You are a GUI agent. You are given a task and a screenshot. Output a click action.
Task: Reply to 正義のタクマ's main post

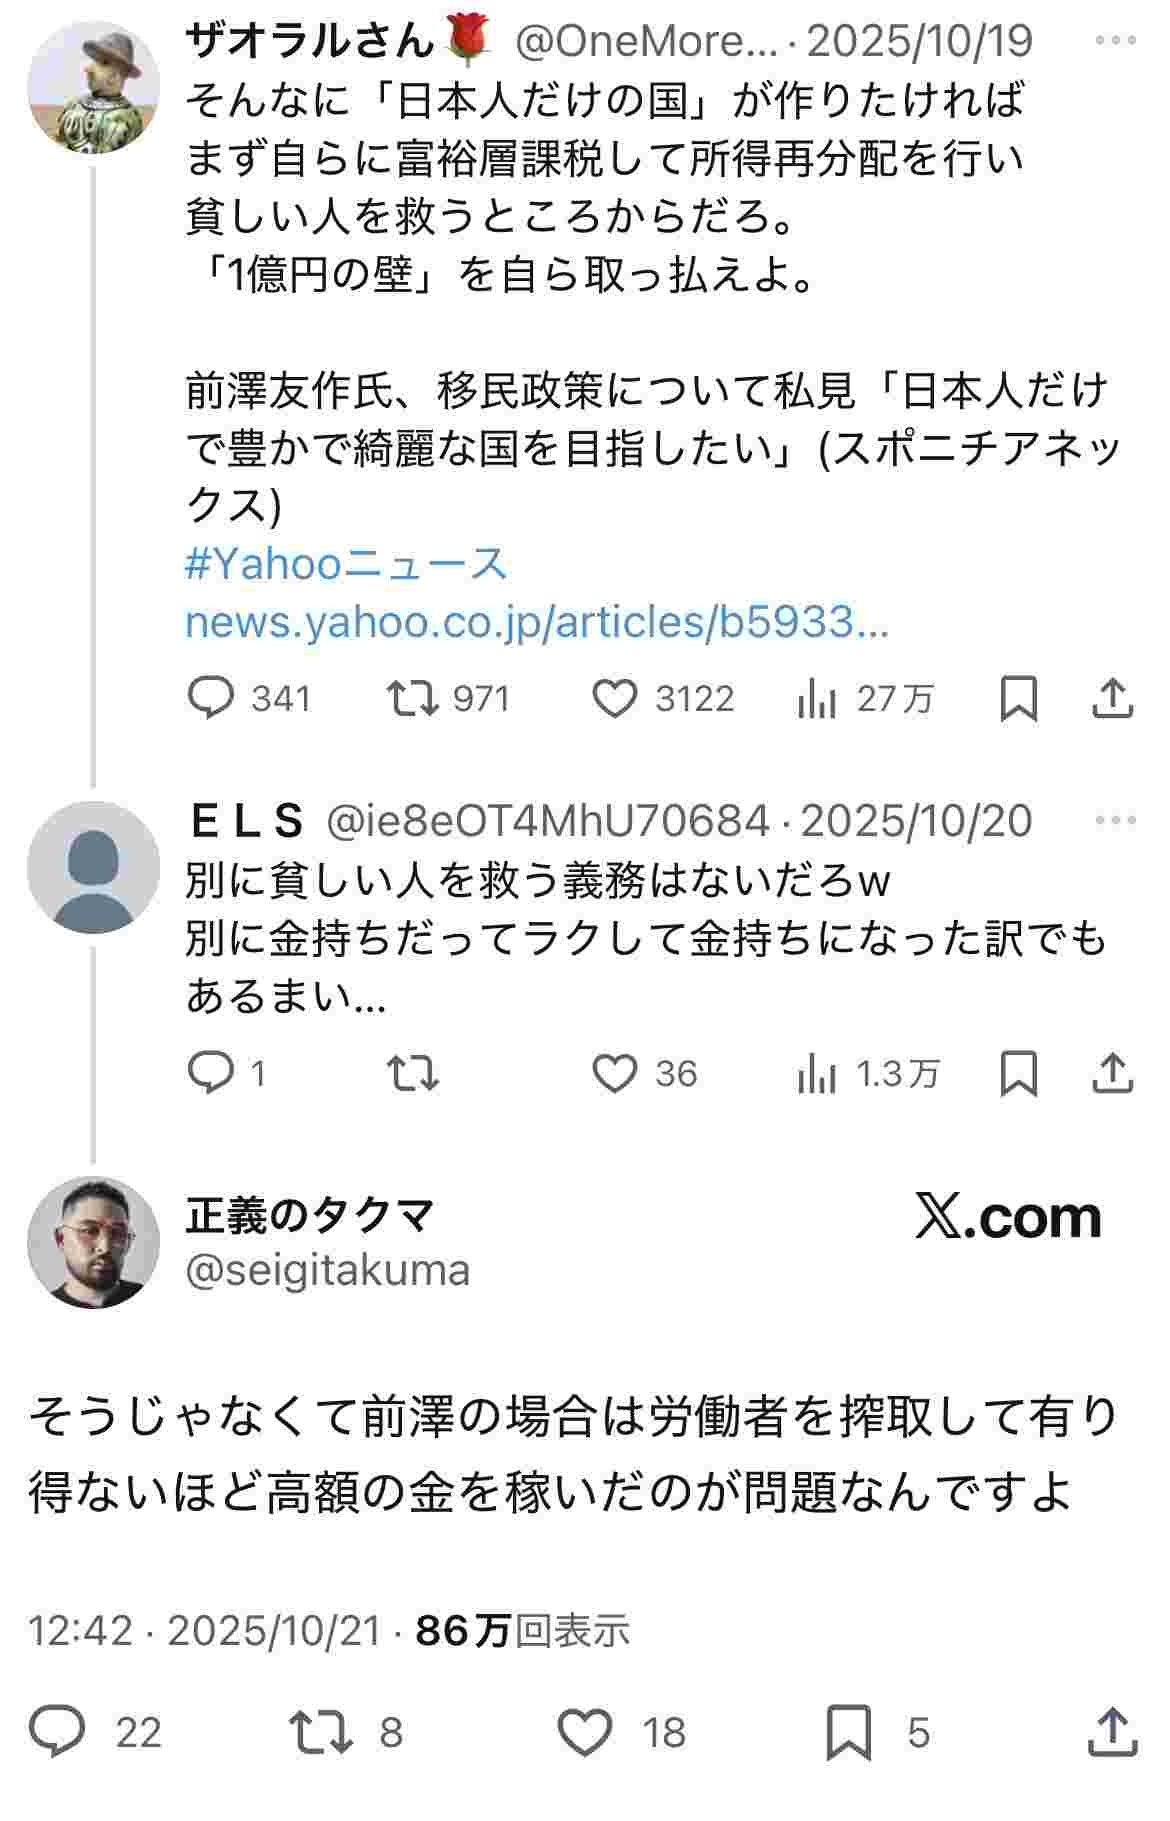point(57,1732)
